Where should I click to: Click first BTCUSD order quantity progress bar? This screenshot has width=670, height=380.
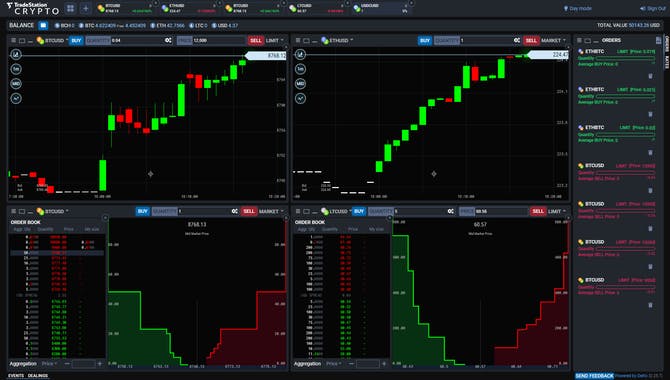(x=625, y=173)
